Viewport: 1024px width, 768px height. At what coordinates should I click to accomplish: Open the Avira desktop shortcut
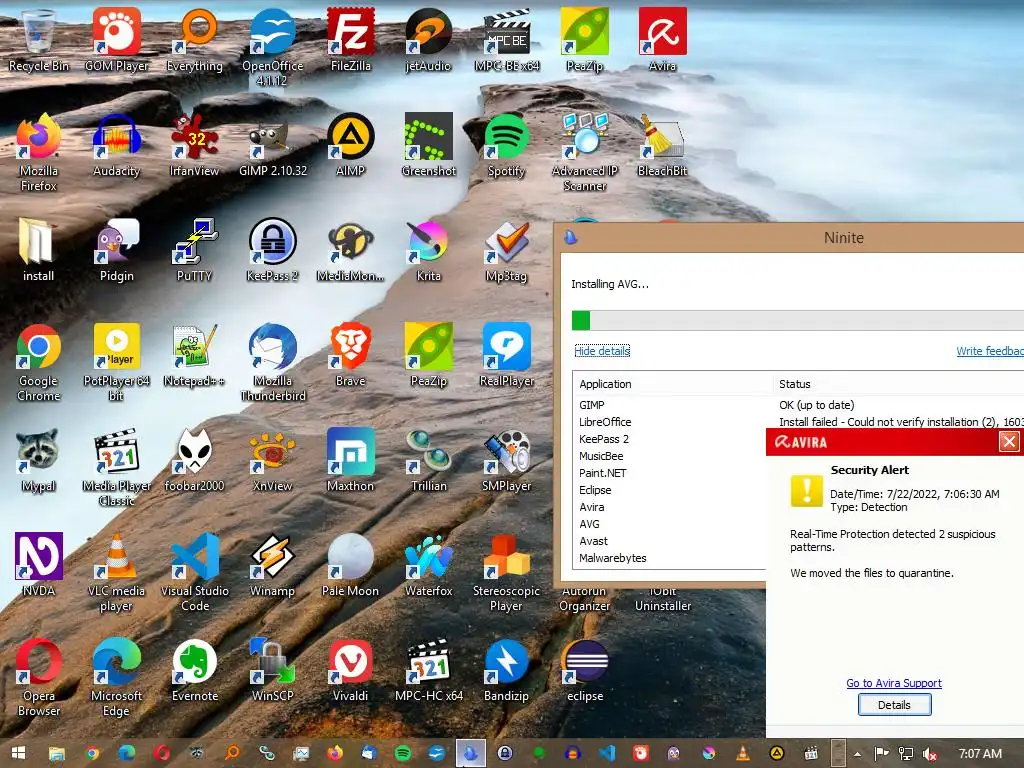662,39
